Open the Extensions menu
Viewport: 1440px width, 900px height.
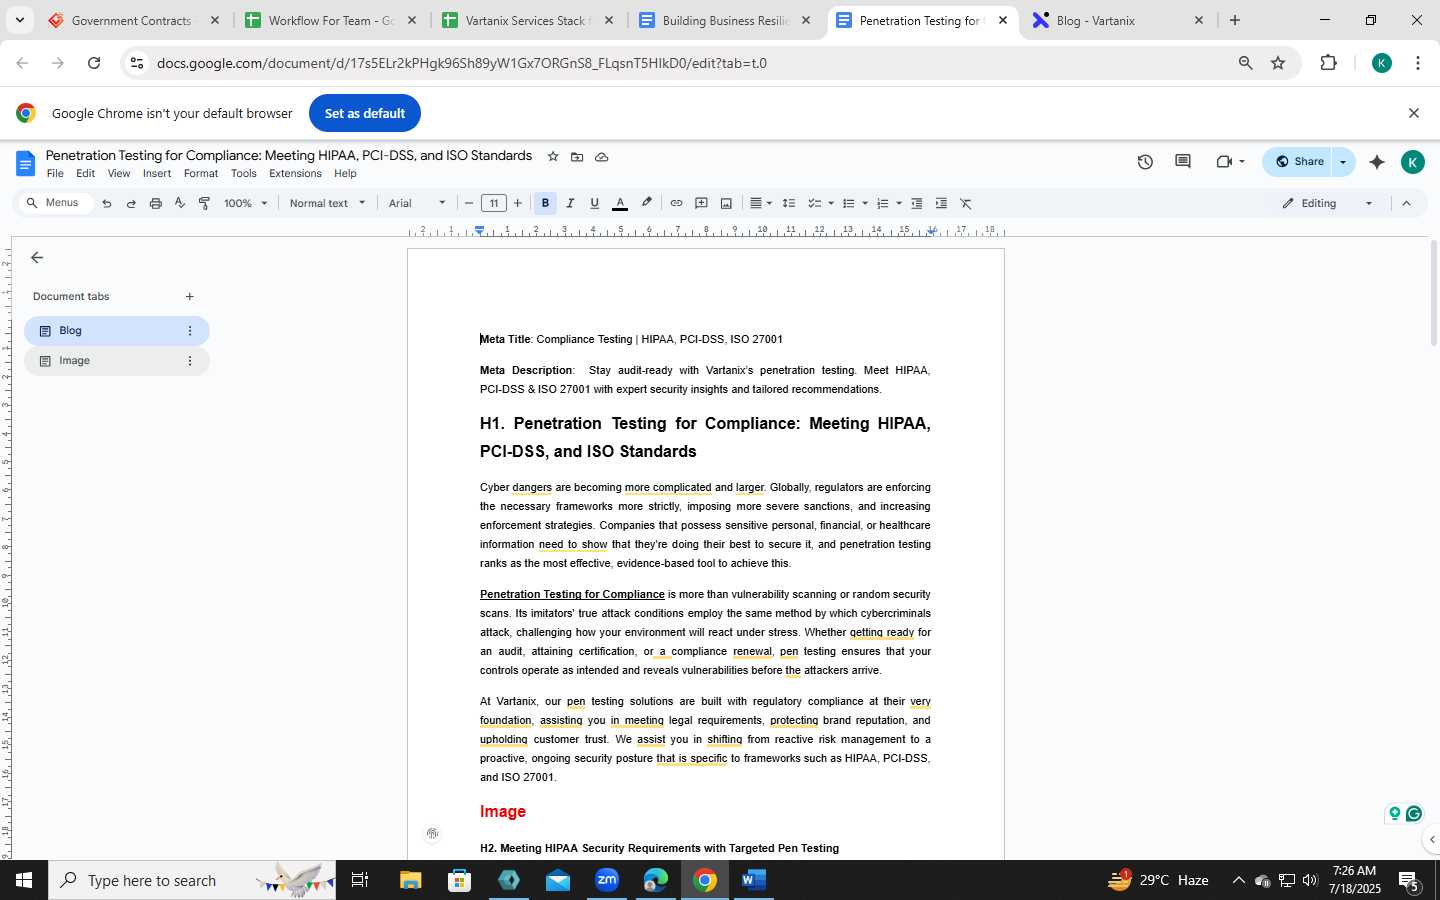295,173
